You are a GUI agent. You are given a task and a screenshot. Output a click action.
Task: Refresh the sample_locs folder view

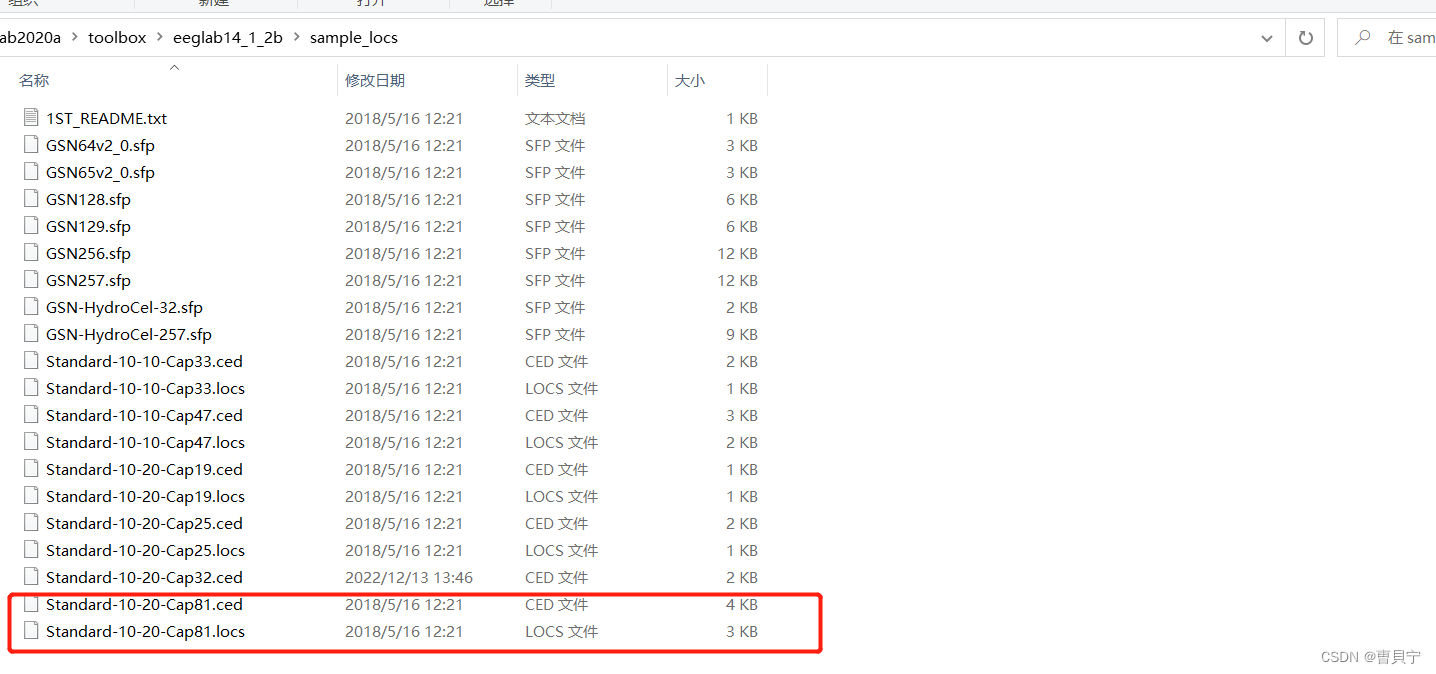pyautogui.click(x=1305, y=38)
